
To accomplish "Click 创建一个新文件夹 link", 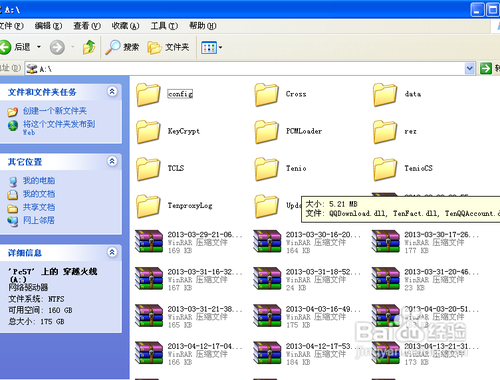I will coord(55,111).
